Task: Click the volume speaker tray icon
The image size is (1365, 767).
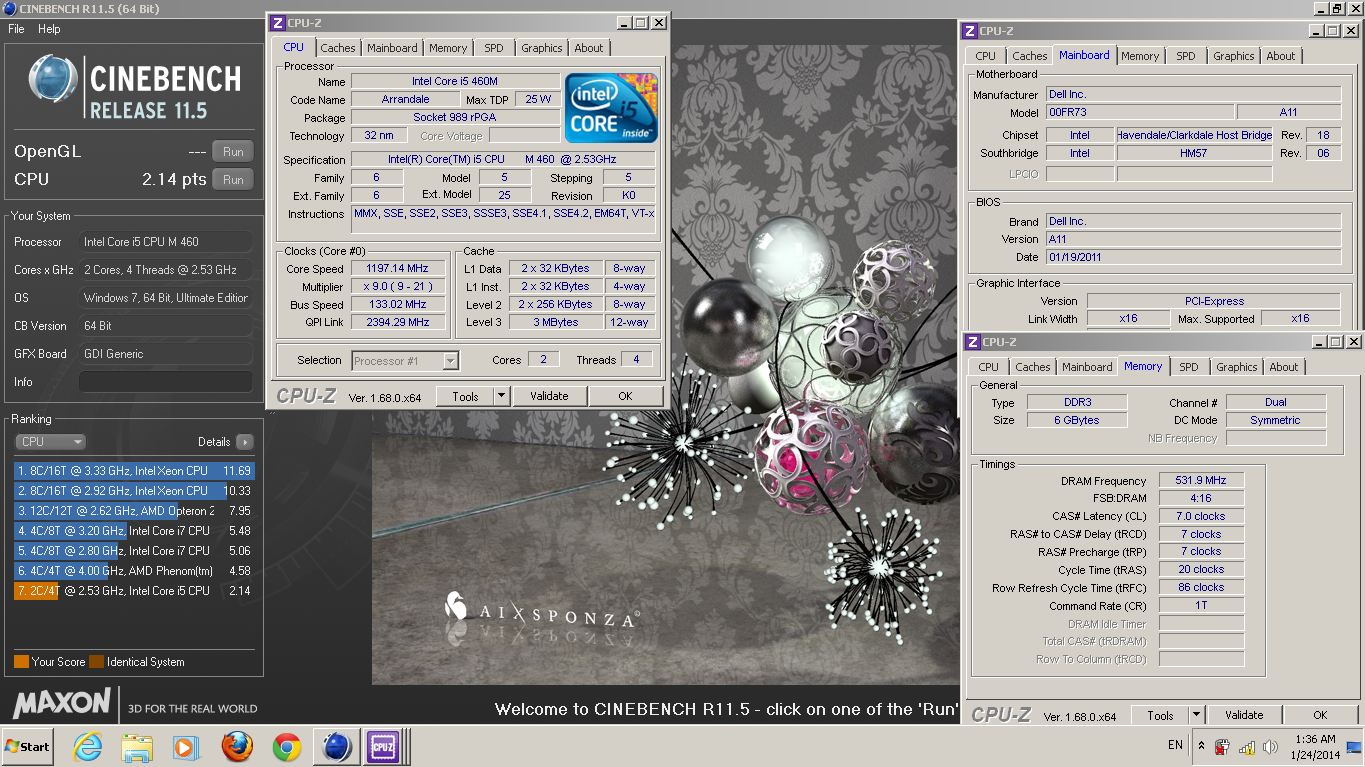Action: click(1270, 746)
